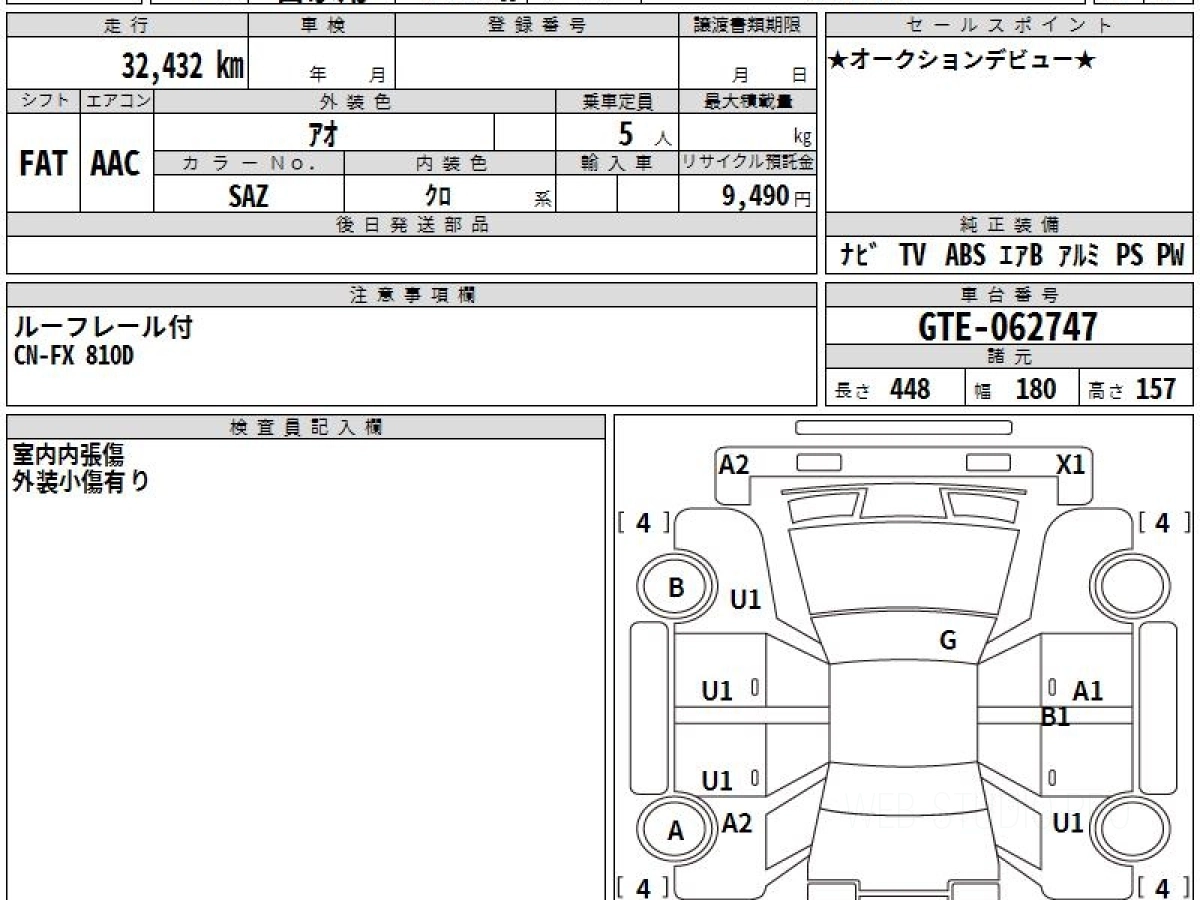Click the ナビ equipment label

click(859, 255)
